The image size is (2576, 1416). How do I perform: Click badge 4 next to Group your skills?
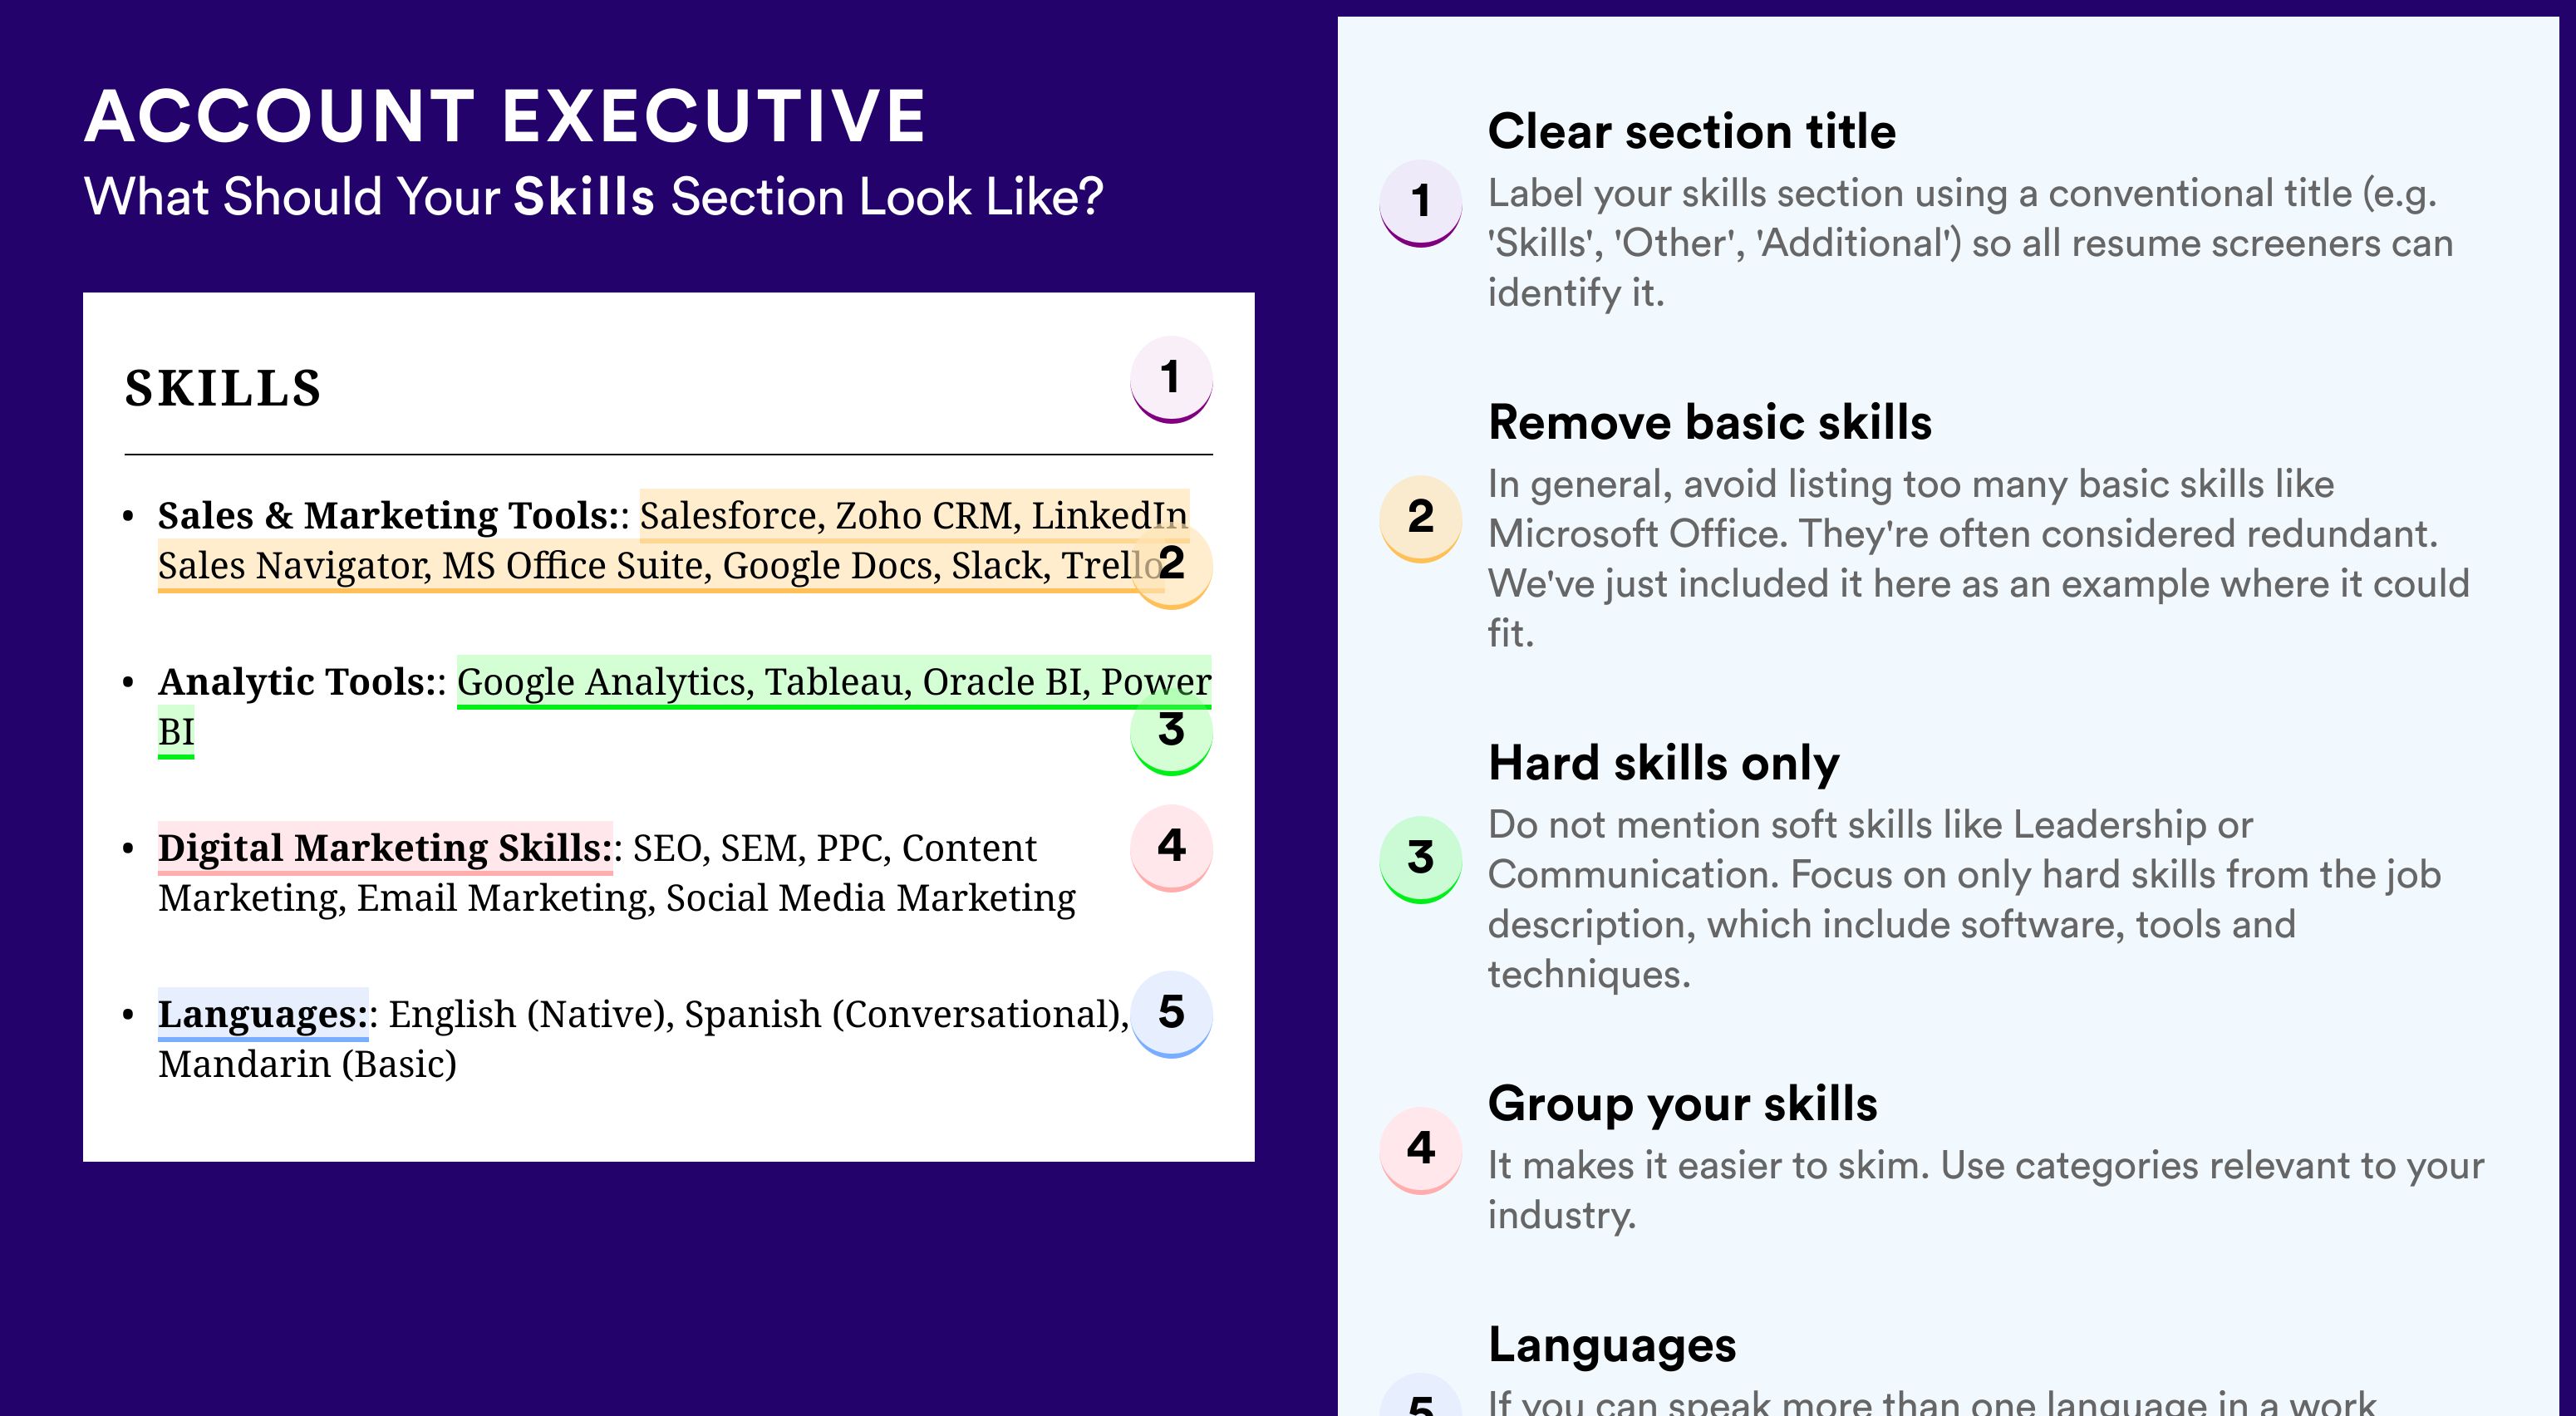[1420, 1149]
